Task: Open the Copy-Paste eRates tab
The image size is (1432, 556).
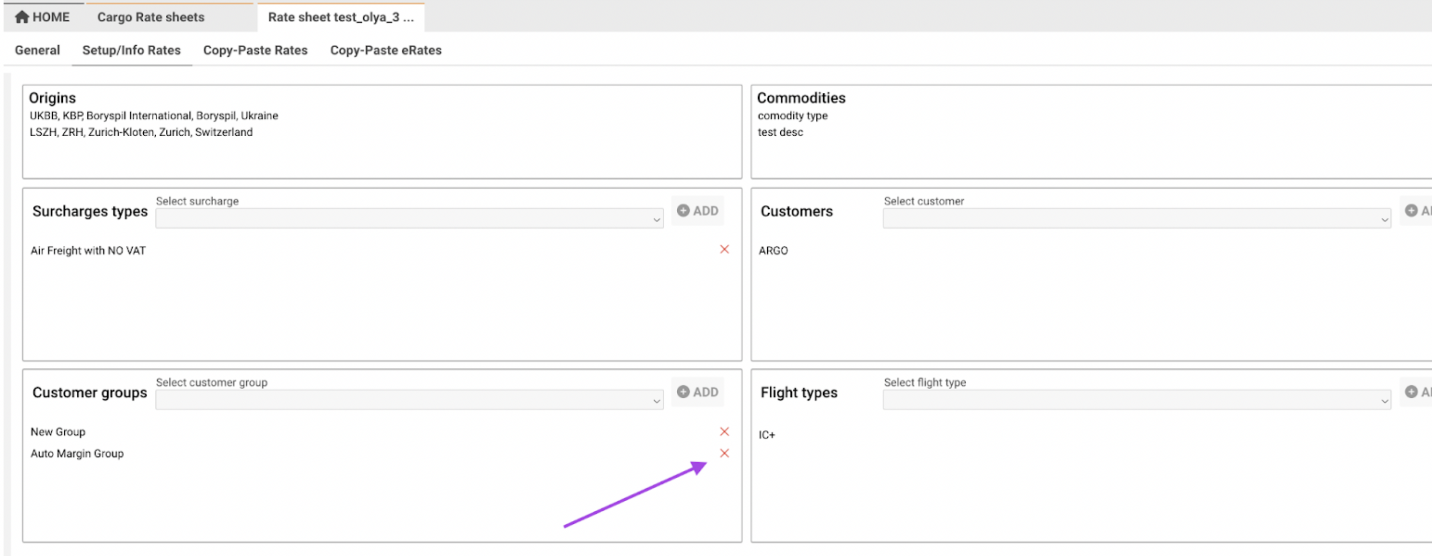Action: (385, 50)
